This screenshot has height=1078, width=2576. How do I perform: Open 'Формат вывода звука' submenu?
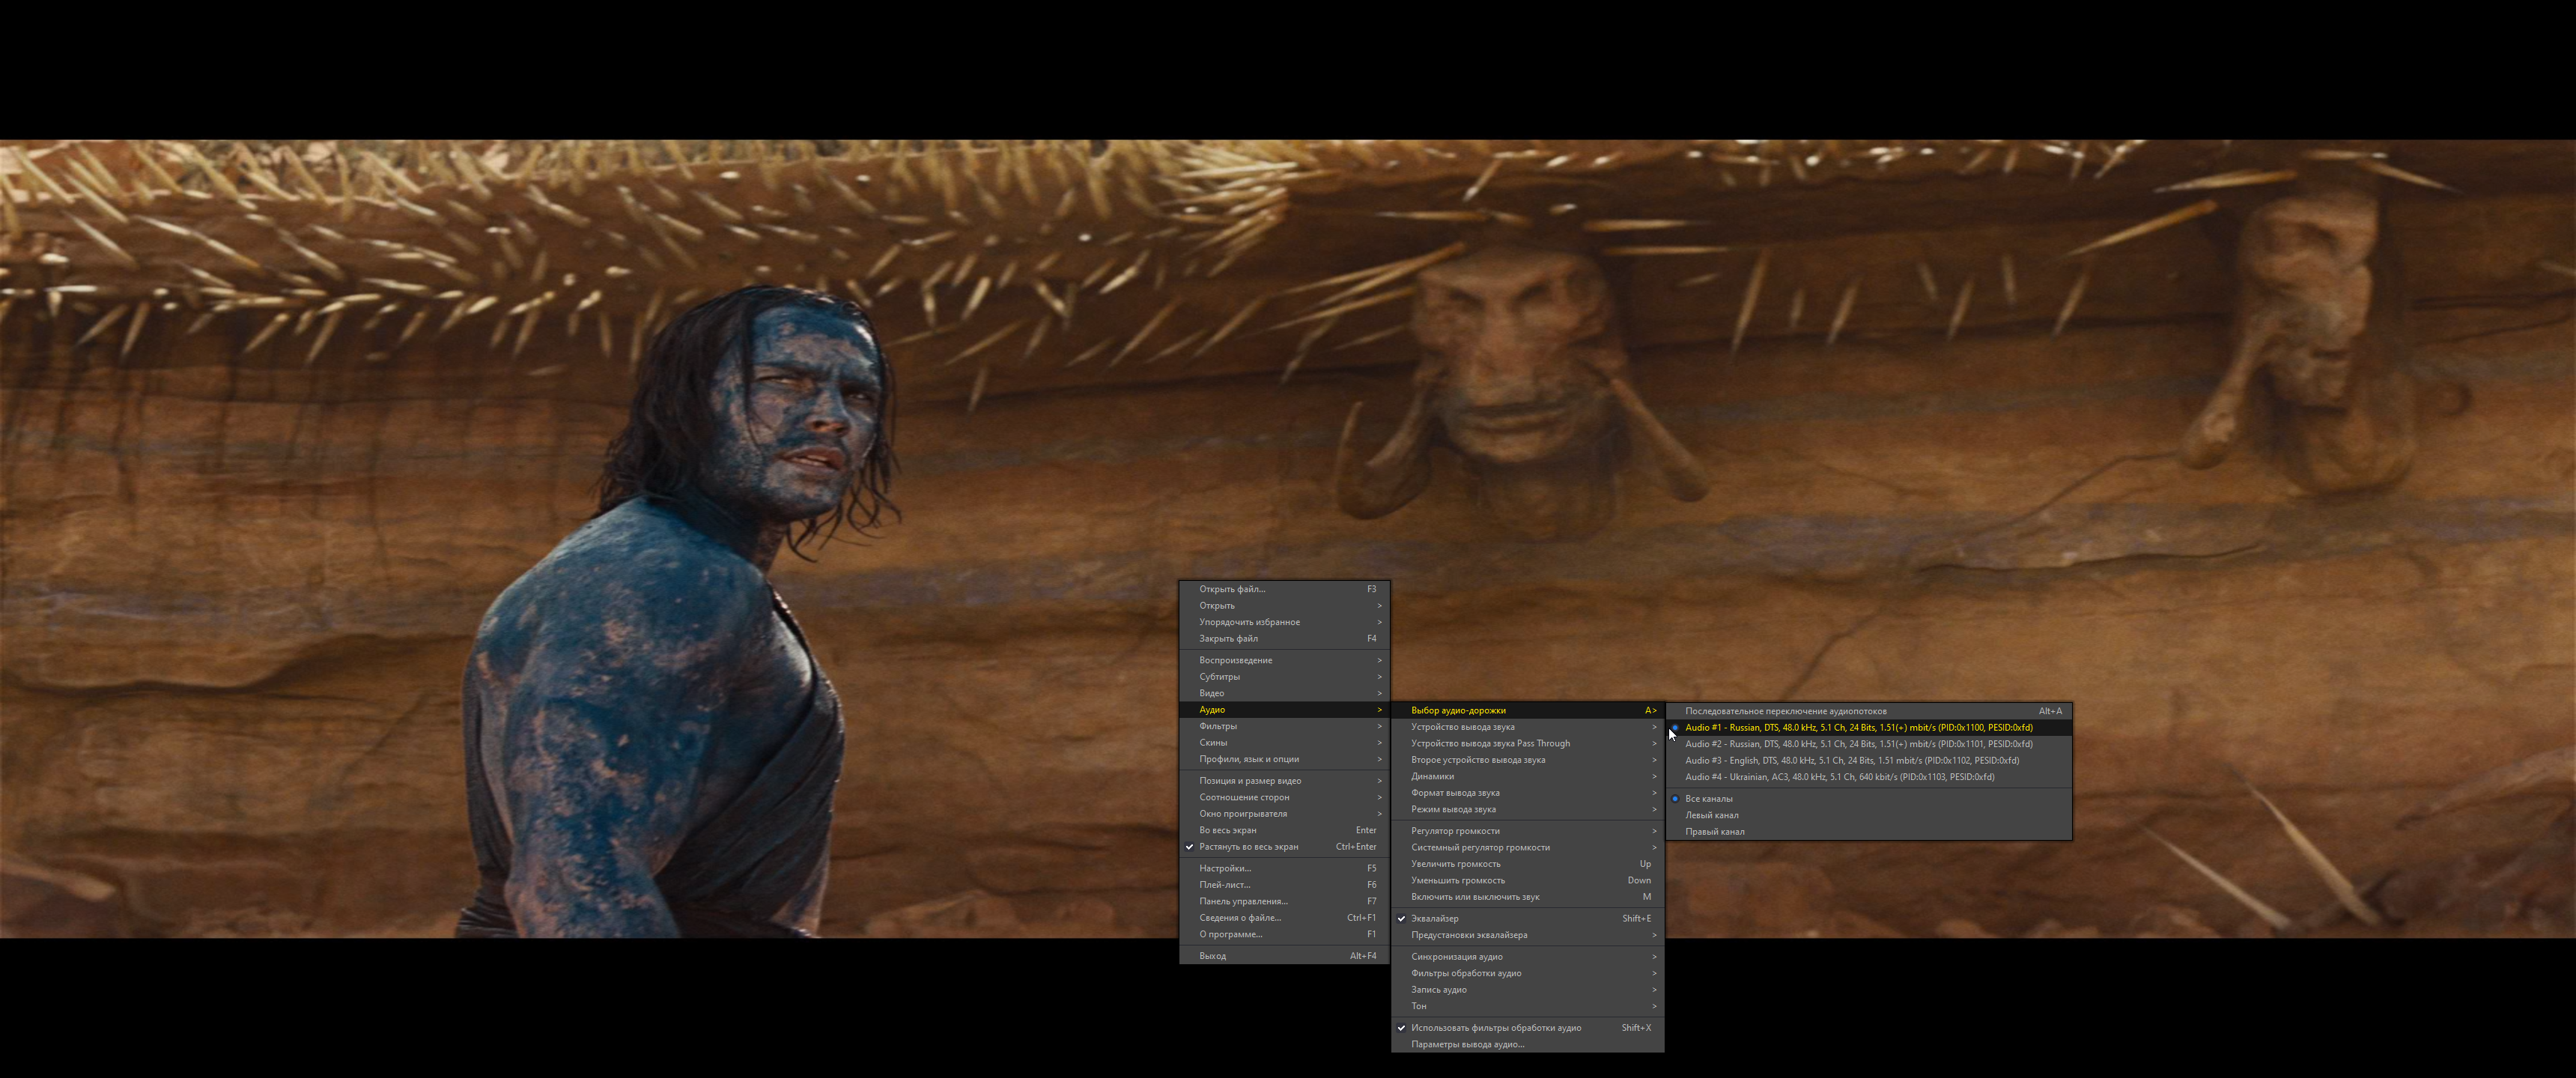(x=1528, y=792)
